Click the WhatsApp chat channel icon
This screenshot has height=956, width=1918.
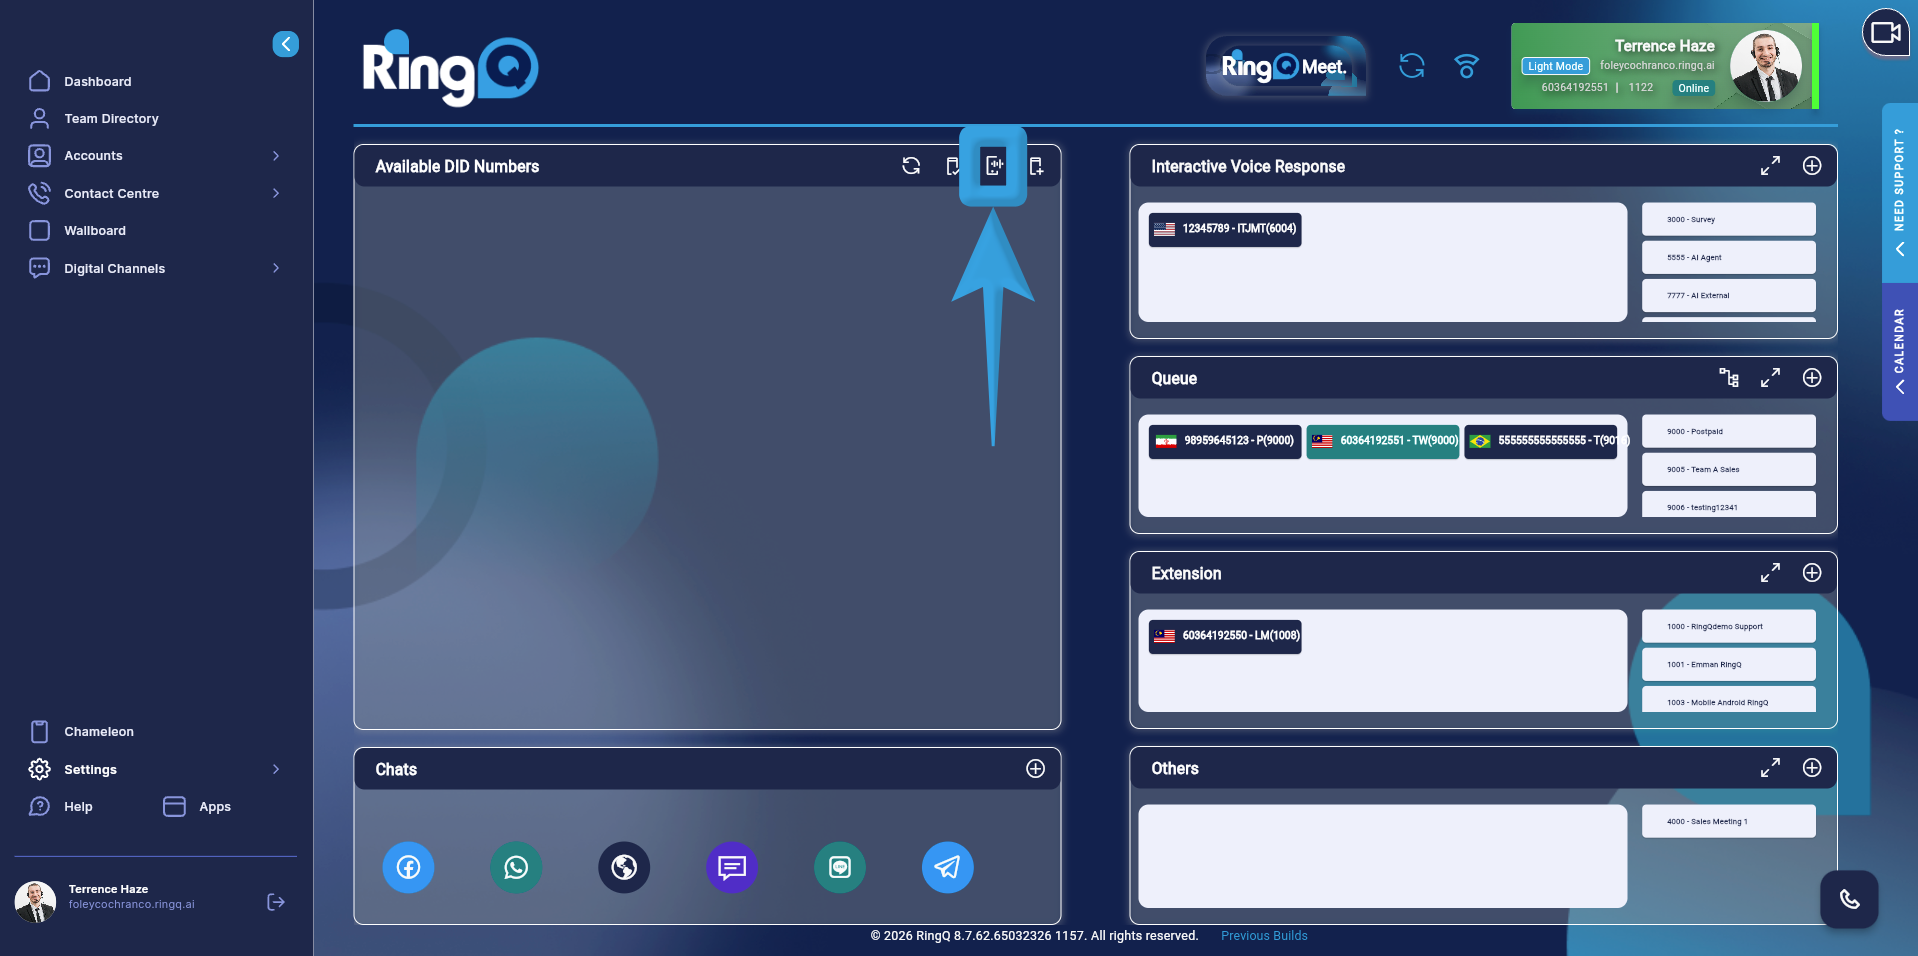[x=516, y=867]
